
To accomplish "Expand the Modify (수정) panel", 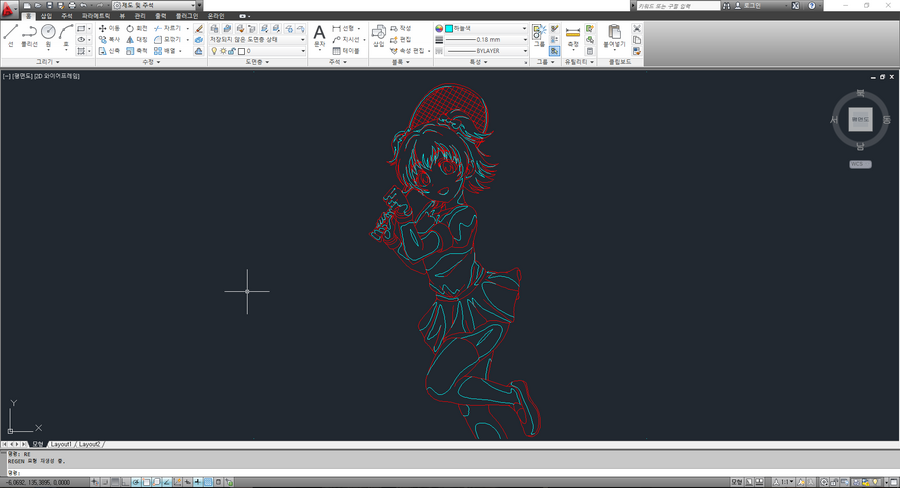I will point(151,61).
